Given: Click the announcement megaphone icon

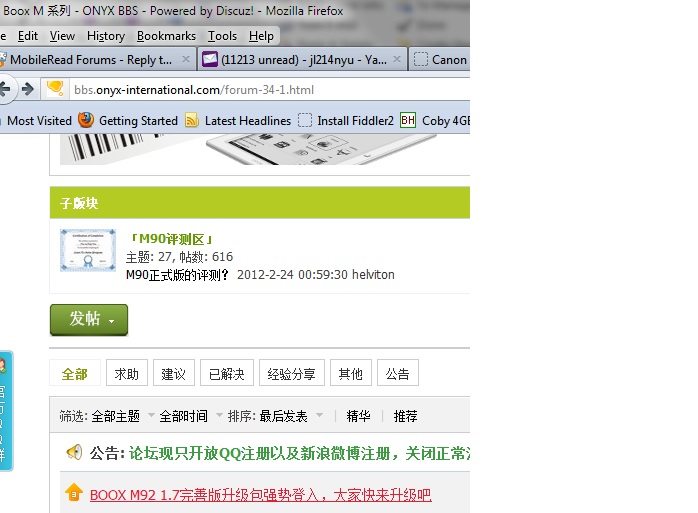Looking at the screenshot, I should tap(74, 452).
